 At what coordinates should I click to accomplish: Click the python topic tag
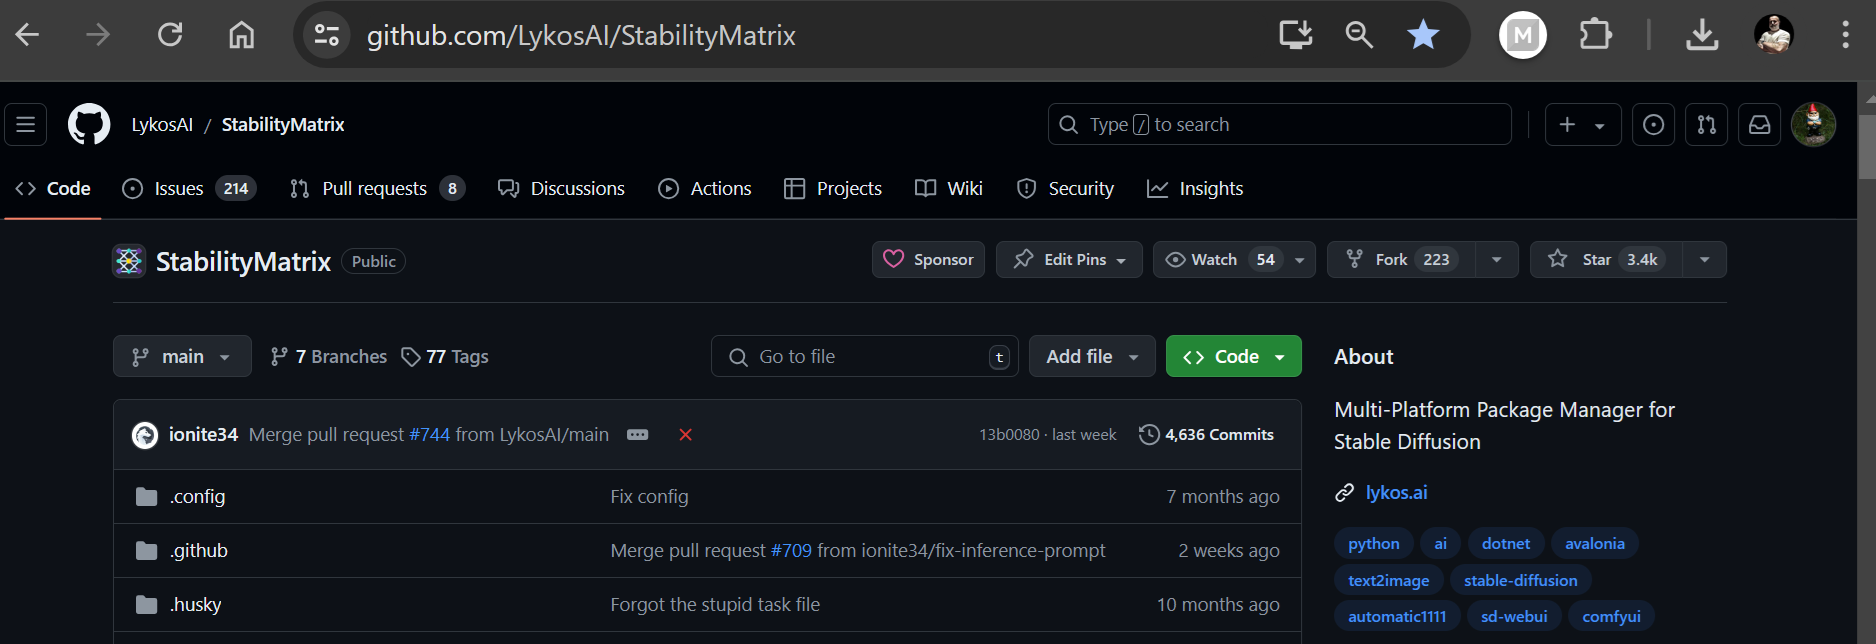[x=1374, y=544]
